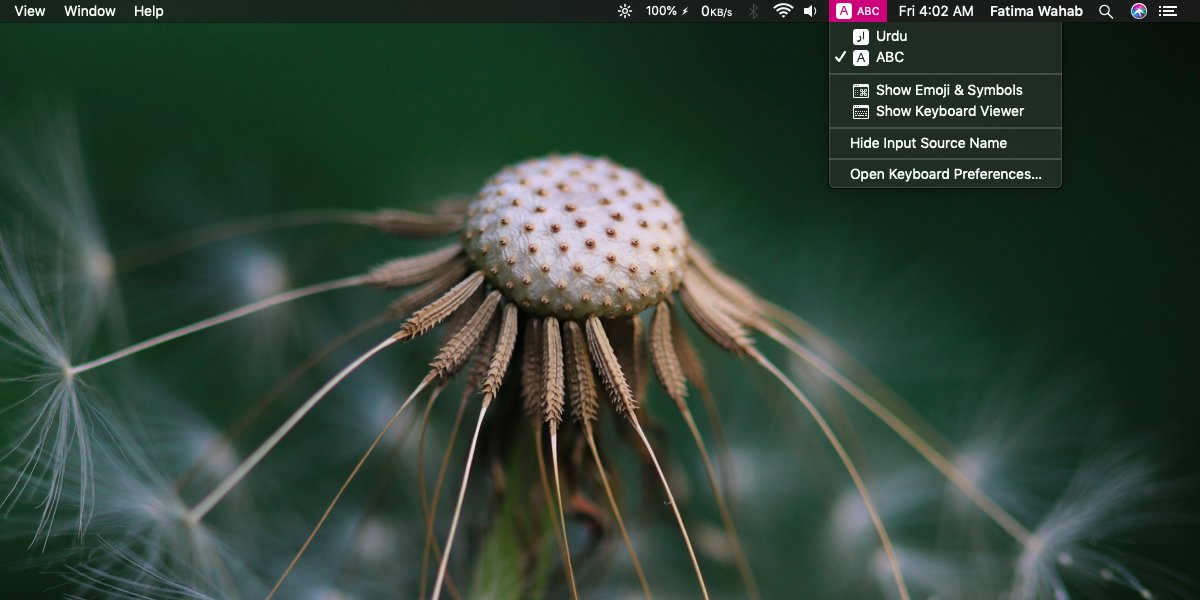Open the View menu

click(x=30, y=11)
